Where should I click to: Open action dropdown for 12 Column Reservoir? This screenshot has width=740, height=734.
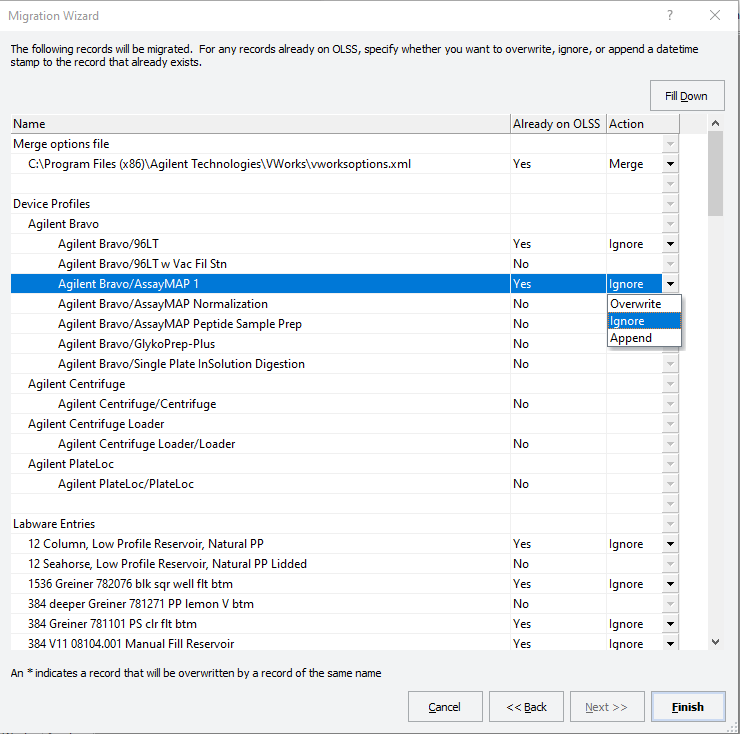[670, 544]
